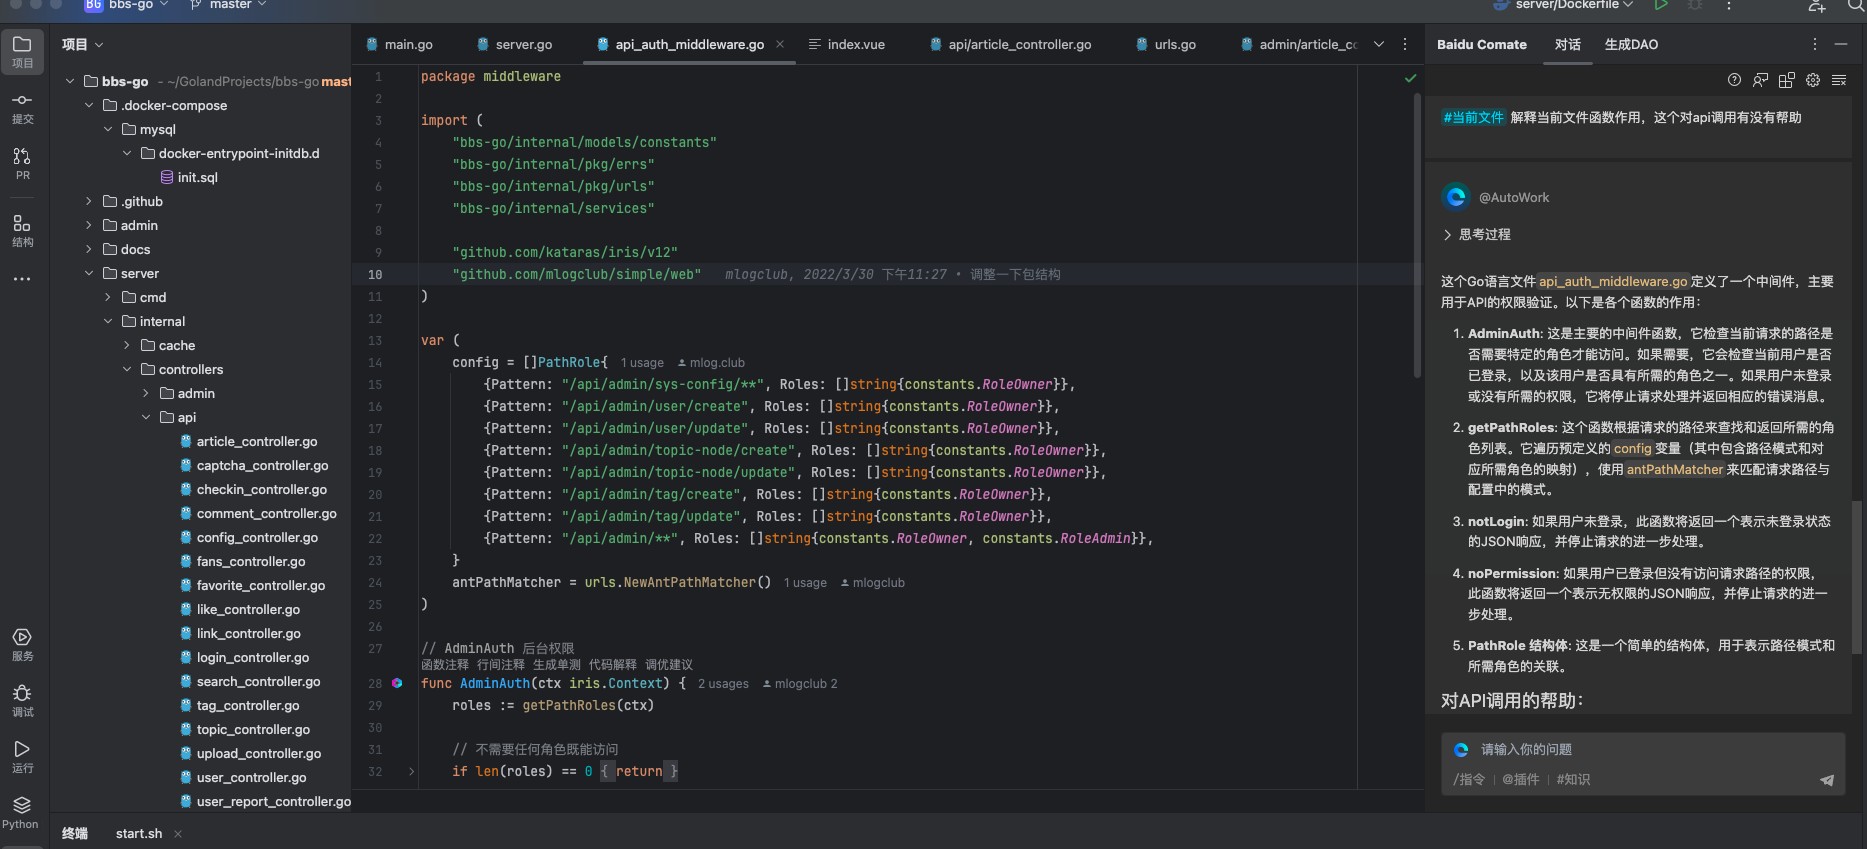Run the server/Dockerfile configuration with green play

(x=1661, y=5)
